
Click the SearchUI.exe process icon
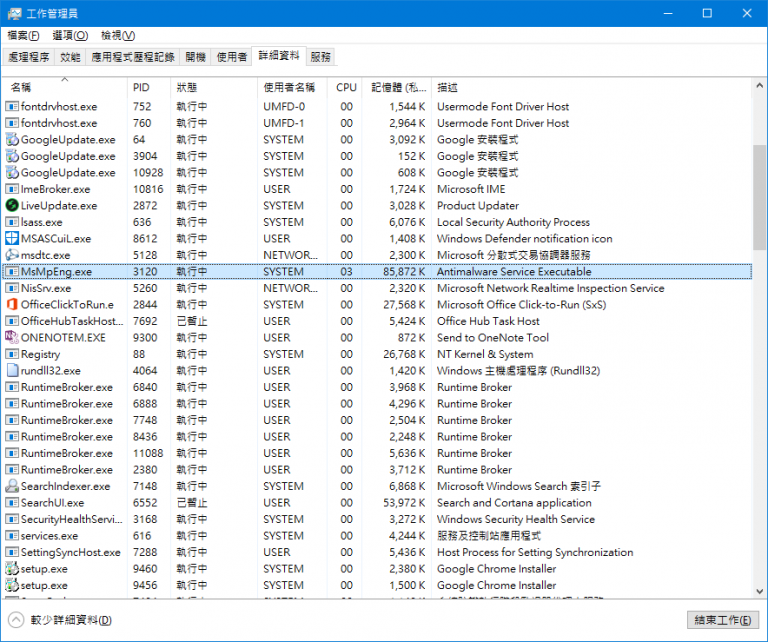(x=12, y=503)
